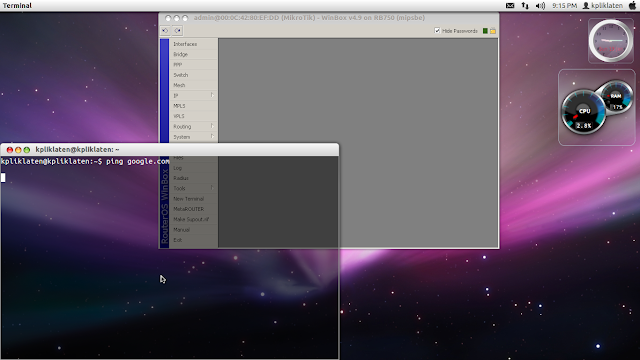Click the yellow lock icon in WinBox toolbar
640x360 pixels.
pyautogui.click(x=493, y=31)
